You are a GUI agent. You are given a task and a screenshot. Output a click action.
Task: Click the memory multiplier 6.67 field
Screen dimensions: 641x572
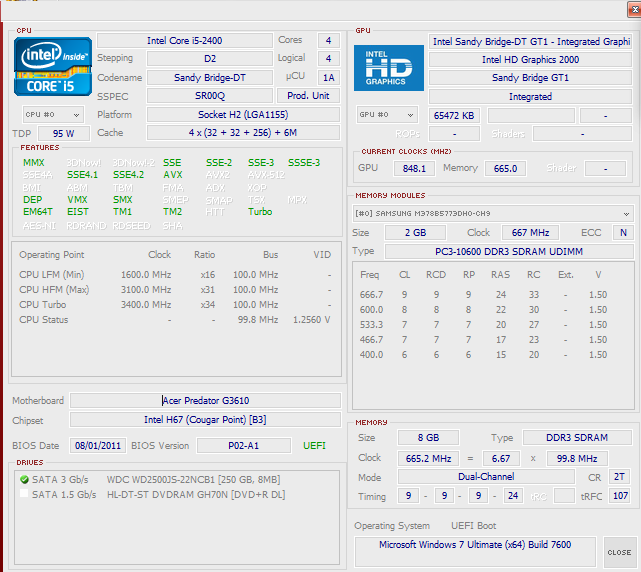501,458
